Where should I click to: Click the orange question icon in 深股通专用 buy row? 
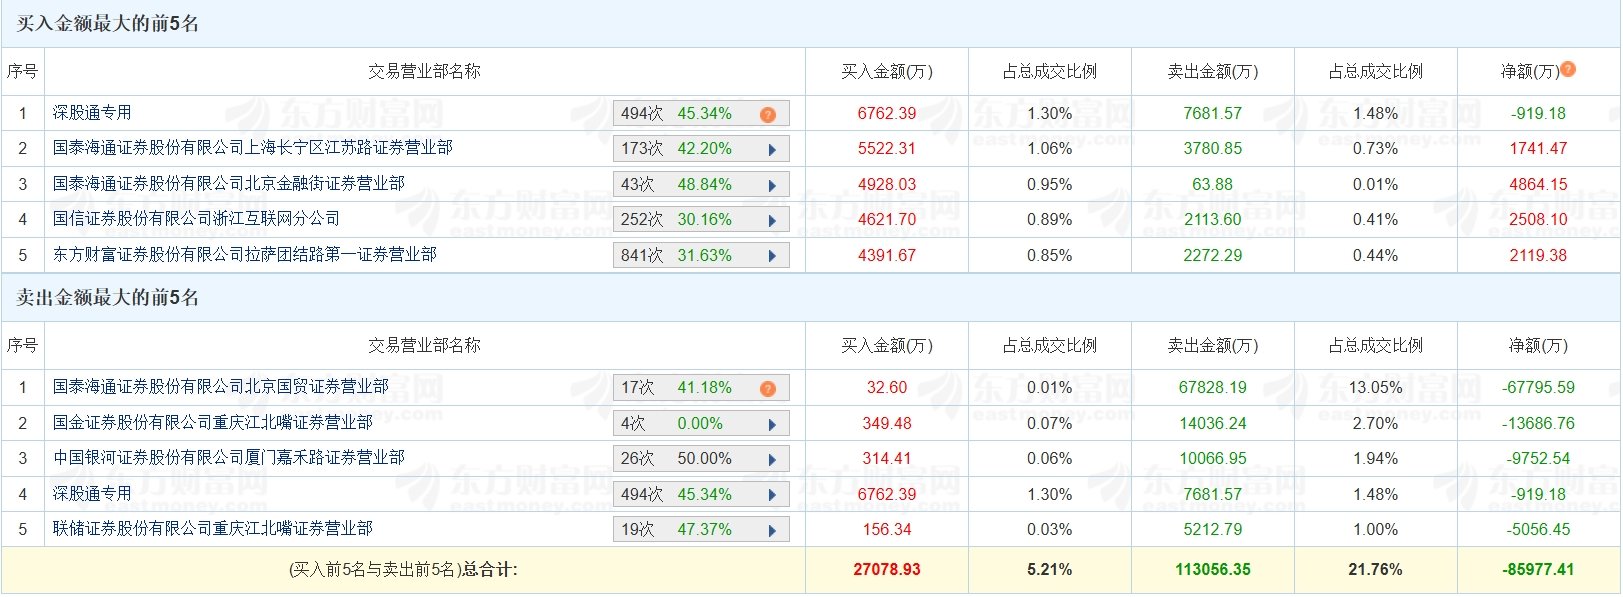[x=767, y=115]
